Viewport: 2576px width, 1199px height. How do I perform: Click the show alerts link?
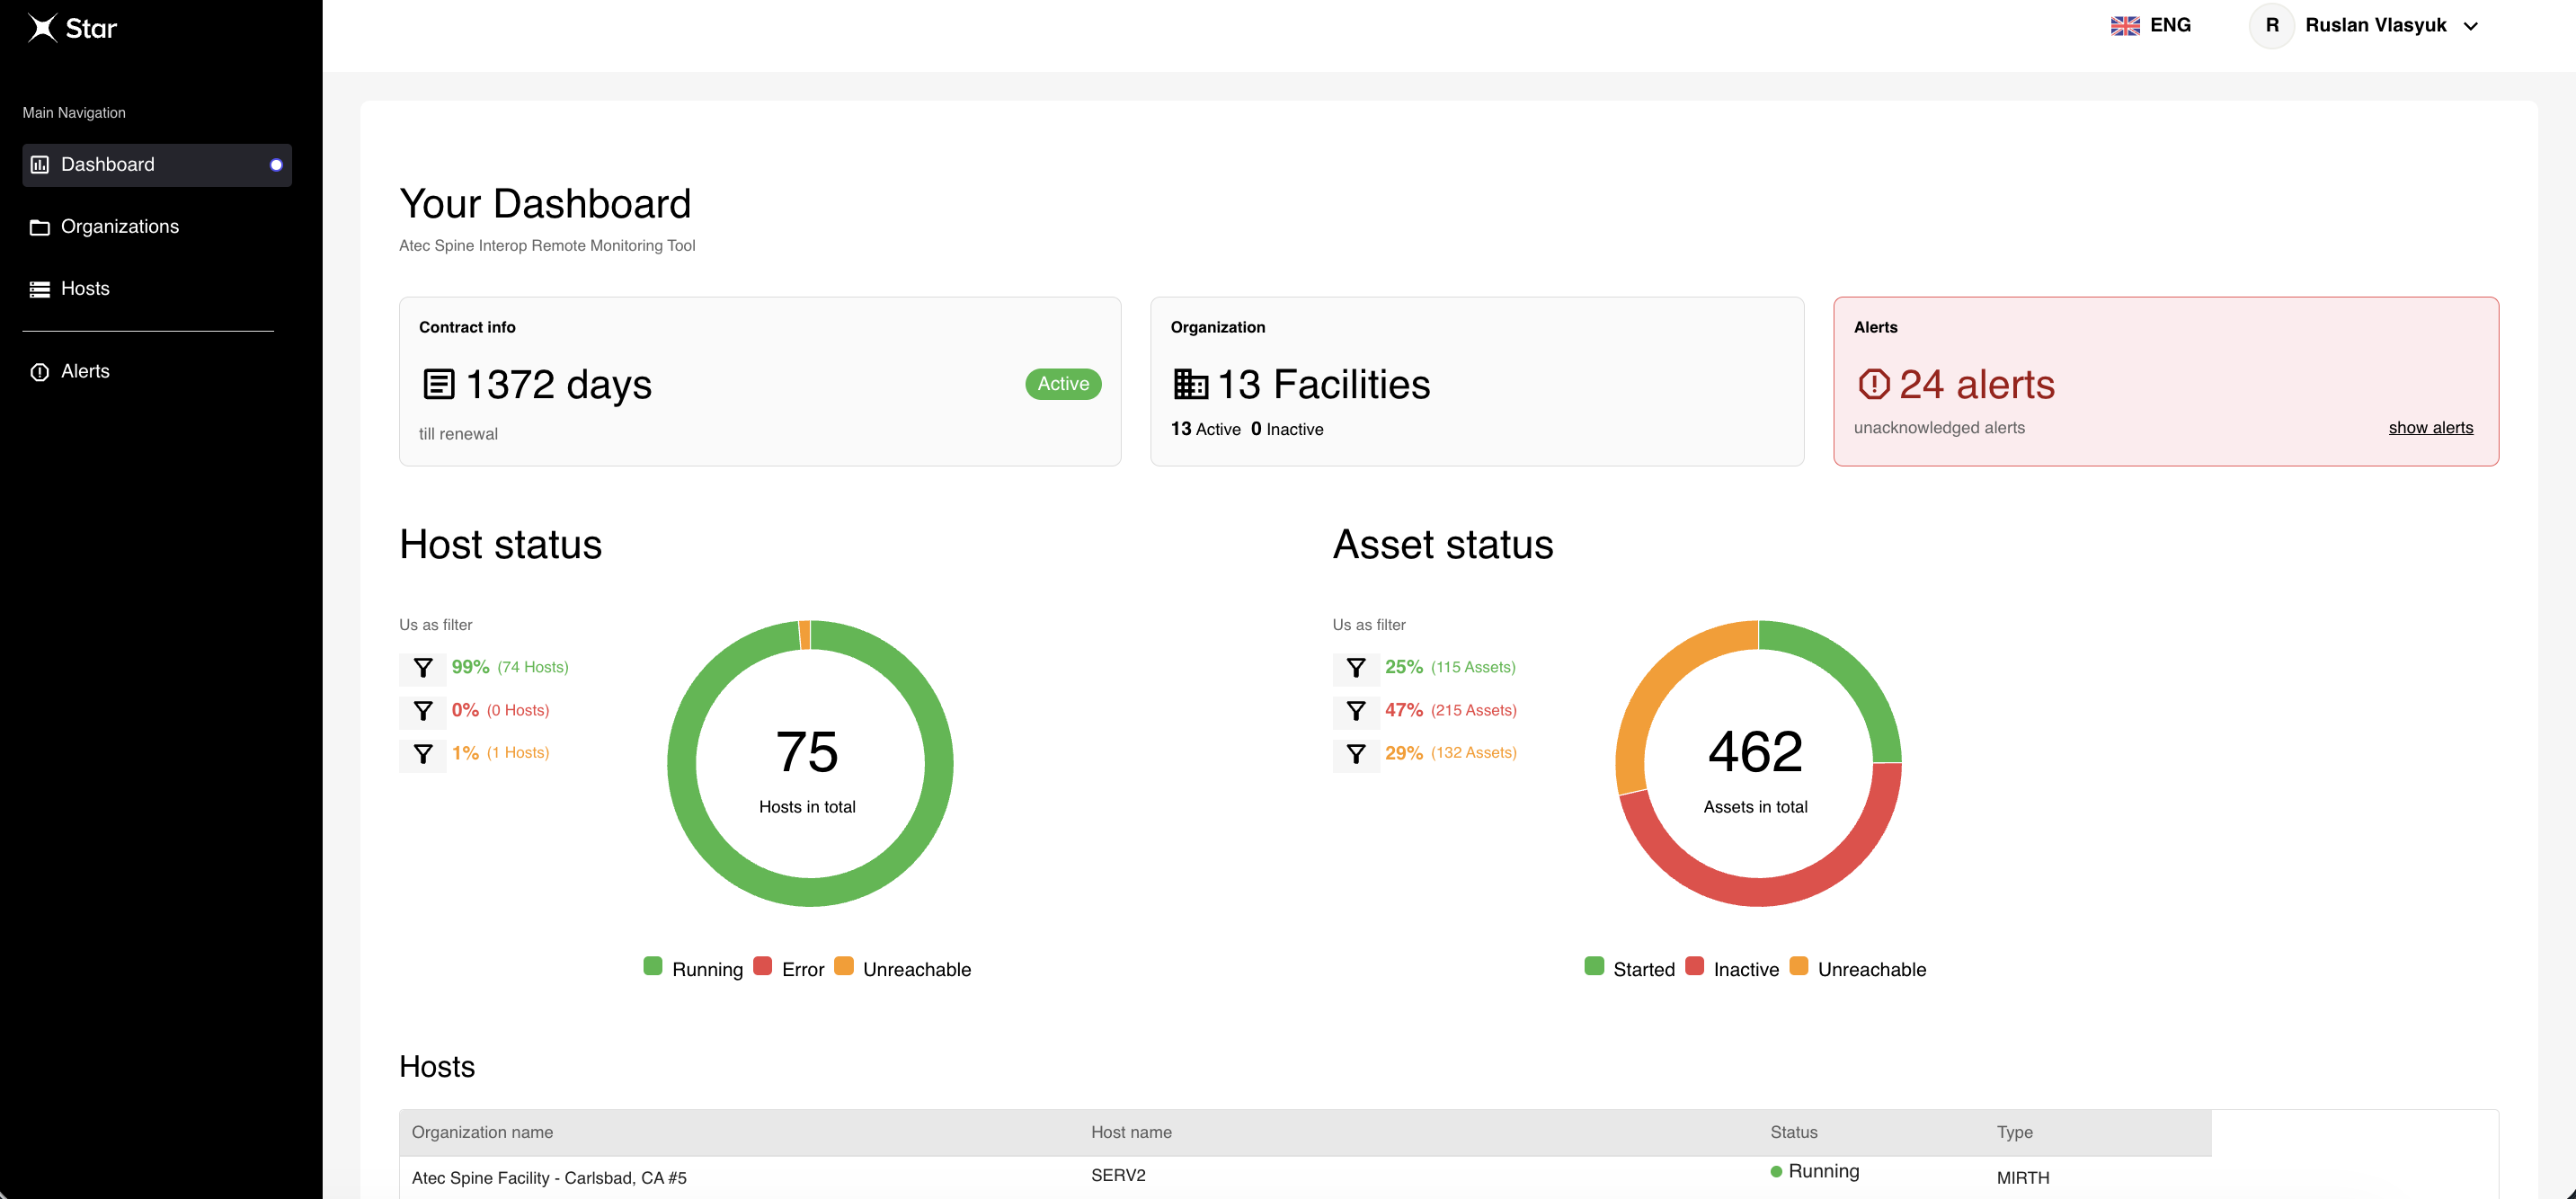[2430, 428]
